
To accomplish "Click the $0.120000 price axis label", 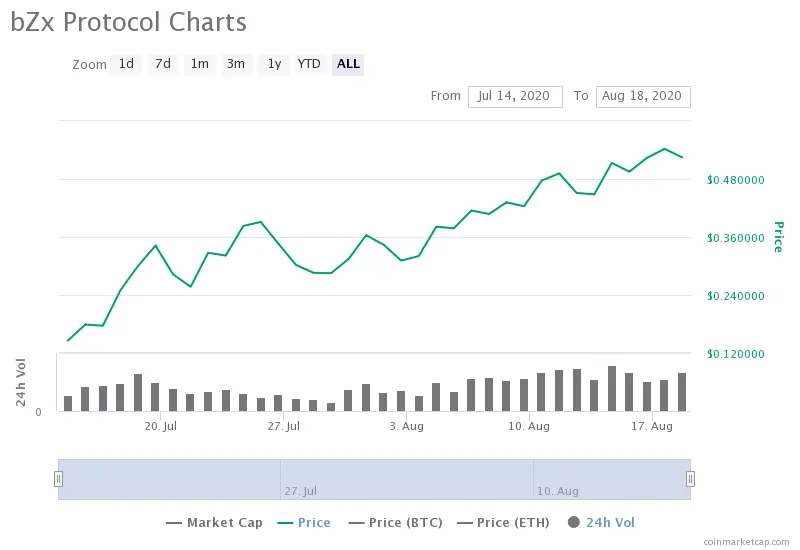I will pos(736,354).
